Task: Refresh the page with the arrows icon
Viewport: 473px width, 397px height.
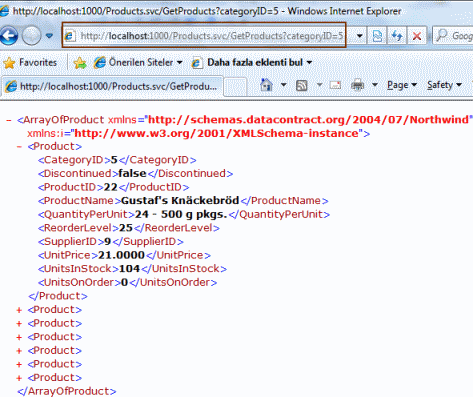Action: (397, 36)
